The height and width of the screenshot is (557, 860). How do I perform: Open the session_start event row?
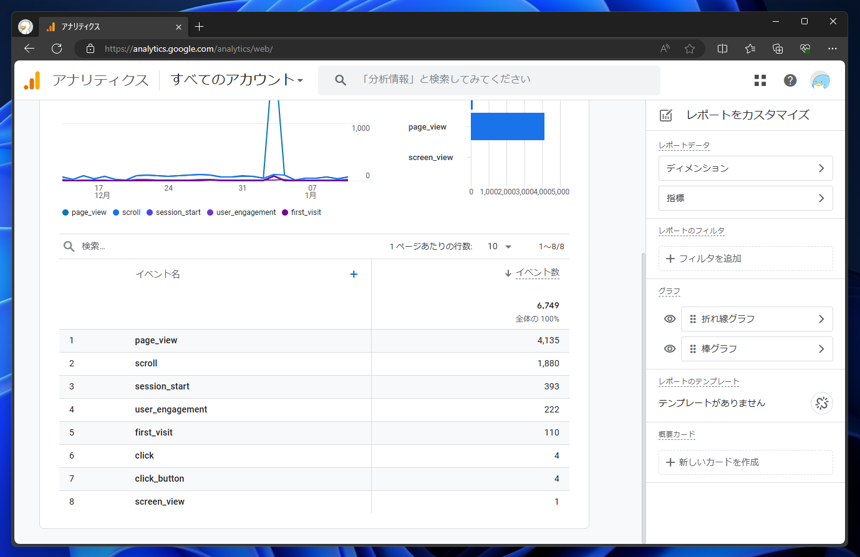[x=314, y=387]
